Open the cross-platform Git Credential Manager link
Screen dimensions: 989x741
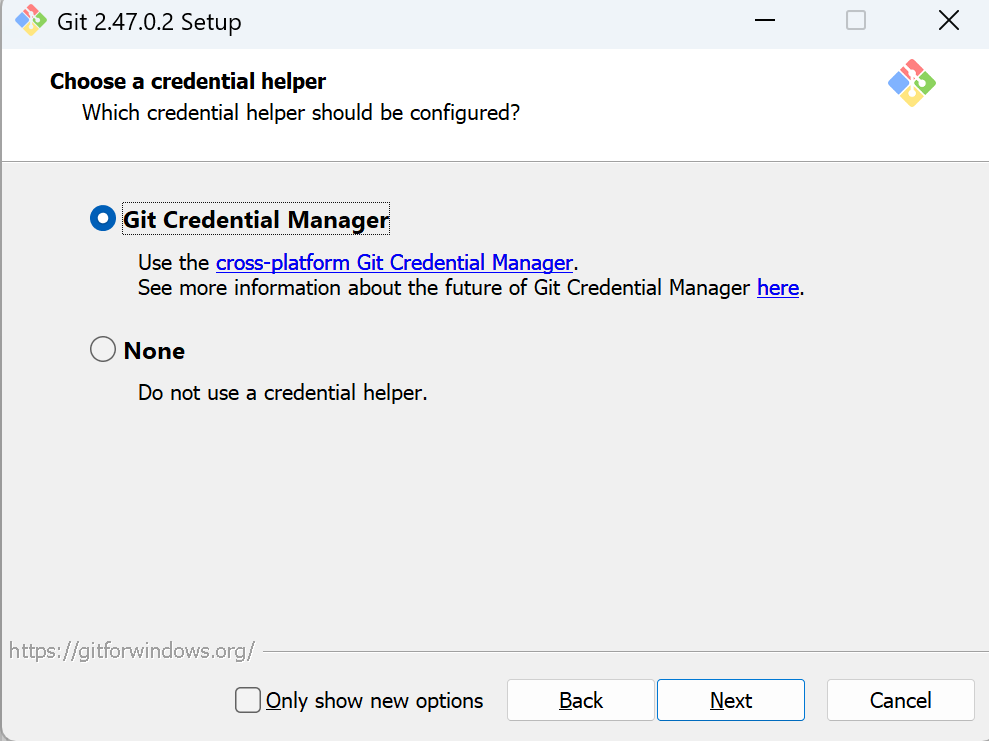click(x=394, y=263)
